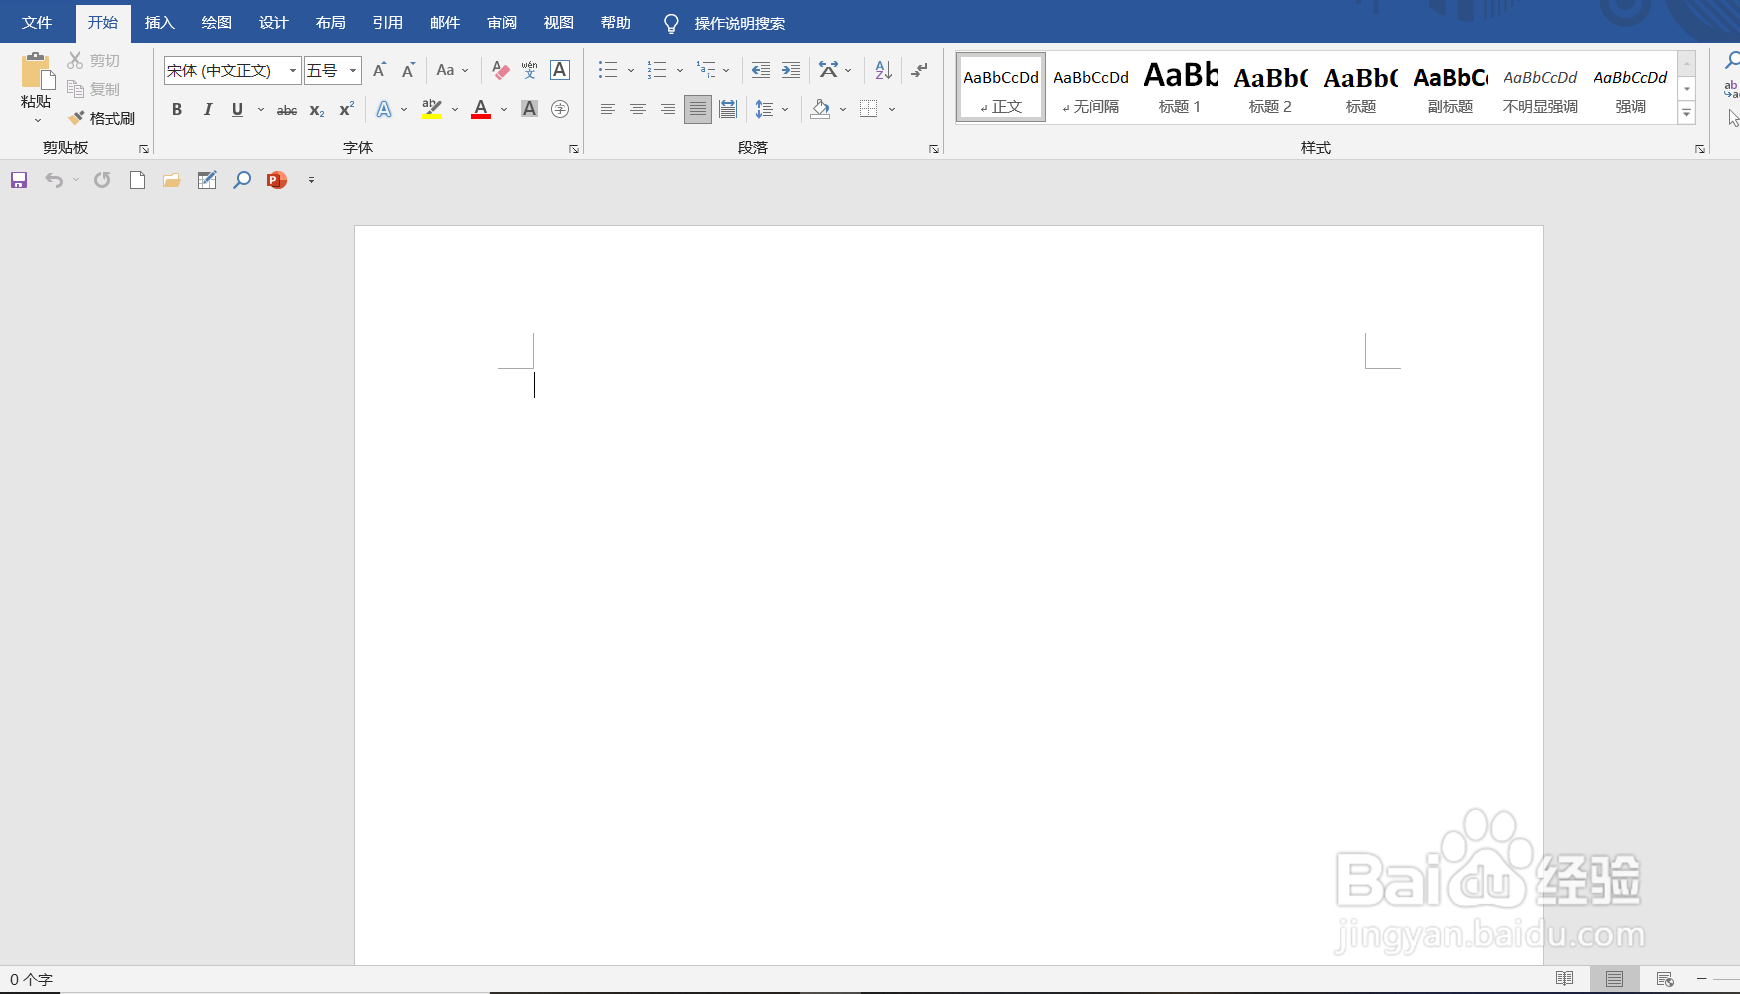Switch to the Design (设计) tab
1740x994 pixels.
tap(273, 23)
